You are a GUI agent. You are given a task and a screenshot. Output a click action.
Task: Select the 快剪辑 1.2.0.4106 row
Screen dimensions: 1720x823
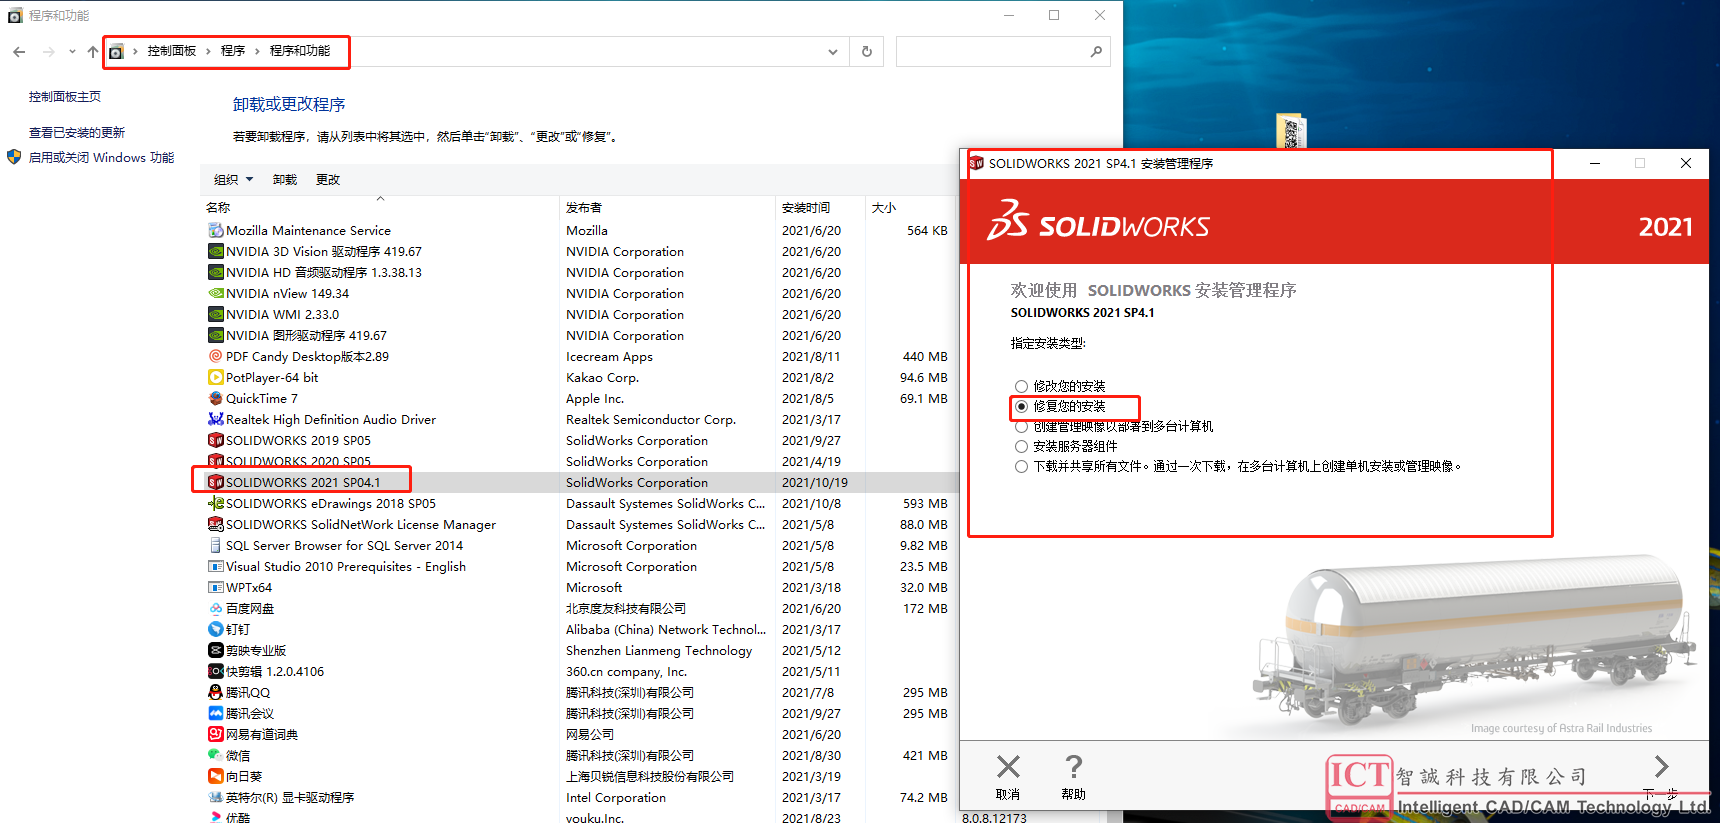coord(578,671)
